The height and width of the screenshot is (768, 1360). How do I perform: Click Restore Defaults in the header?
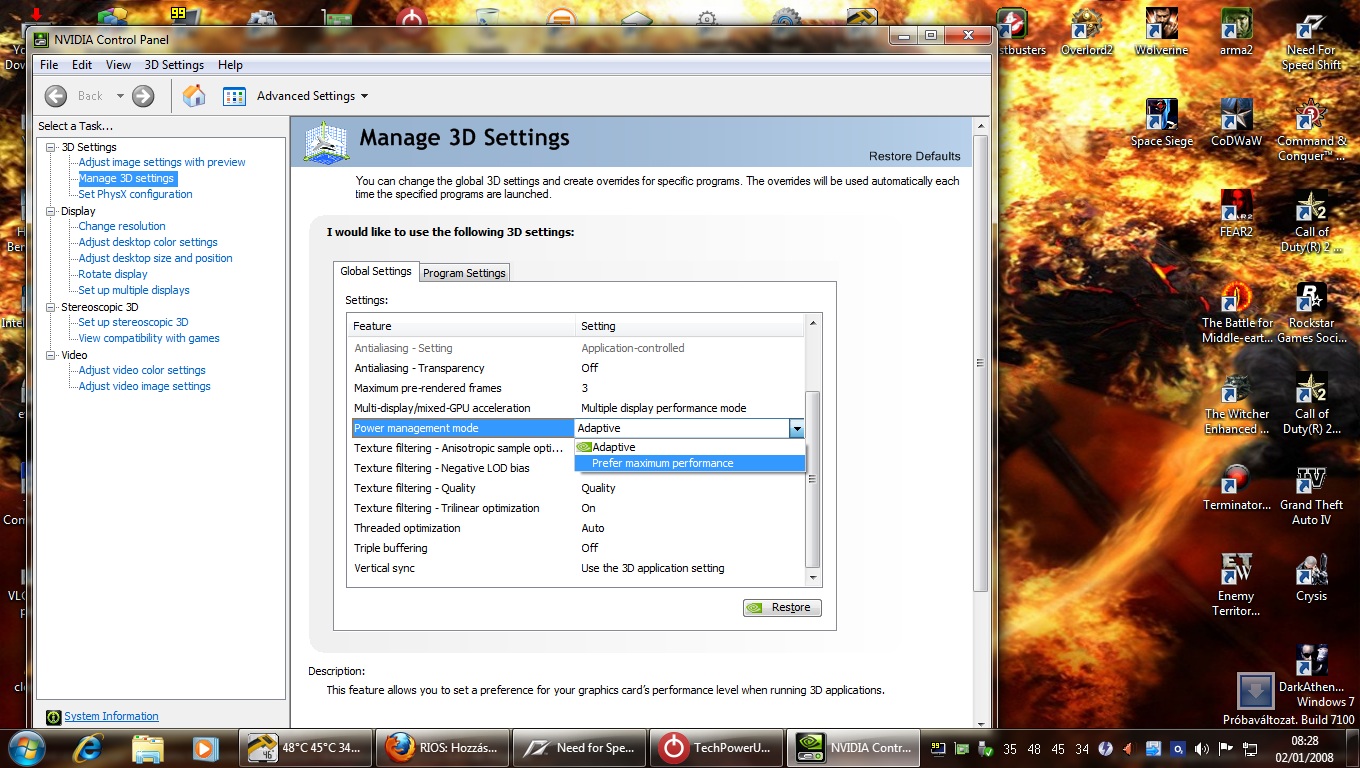coord(914,156)
